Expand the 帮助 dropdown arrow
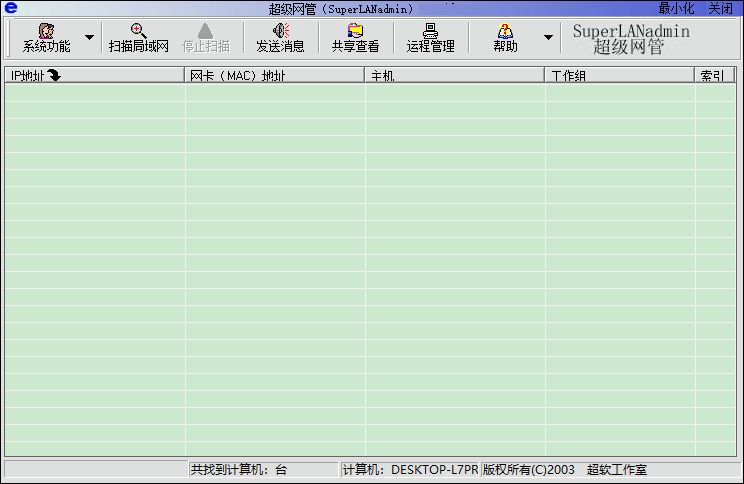The width and height of the screenshot is (744, 484). coord(548,37)
